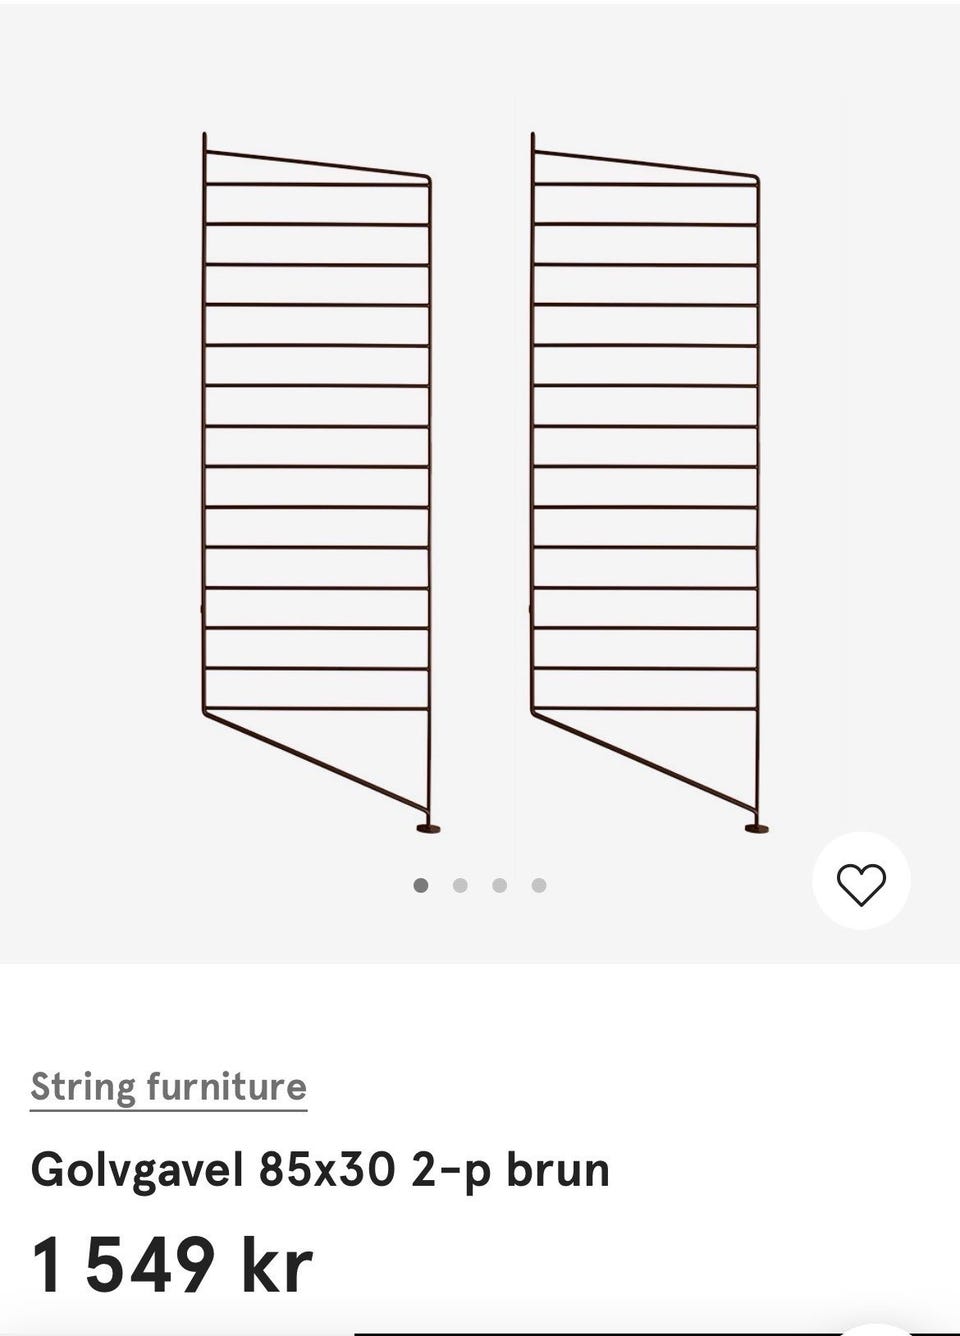960x1336 pixels.
Task: Click the right panel's top wall pin
Action: point(533,140)
